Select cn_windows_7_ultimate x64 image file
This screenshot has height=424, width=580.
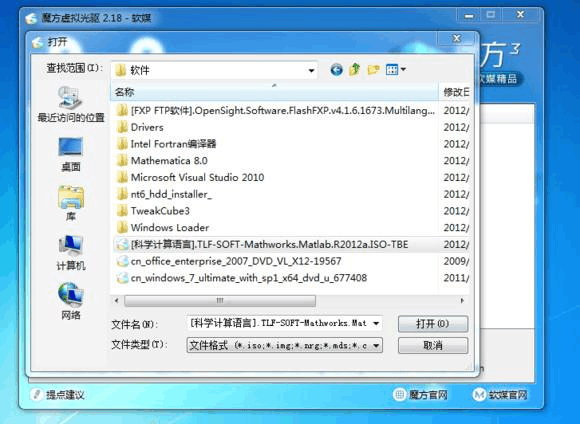click(242, 278)
